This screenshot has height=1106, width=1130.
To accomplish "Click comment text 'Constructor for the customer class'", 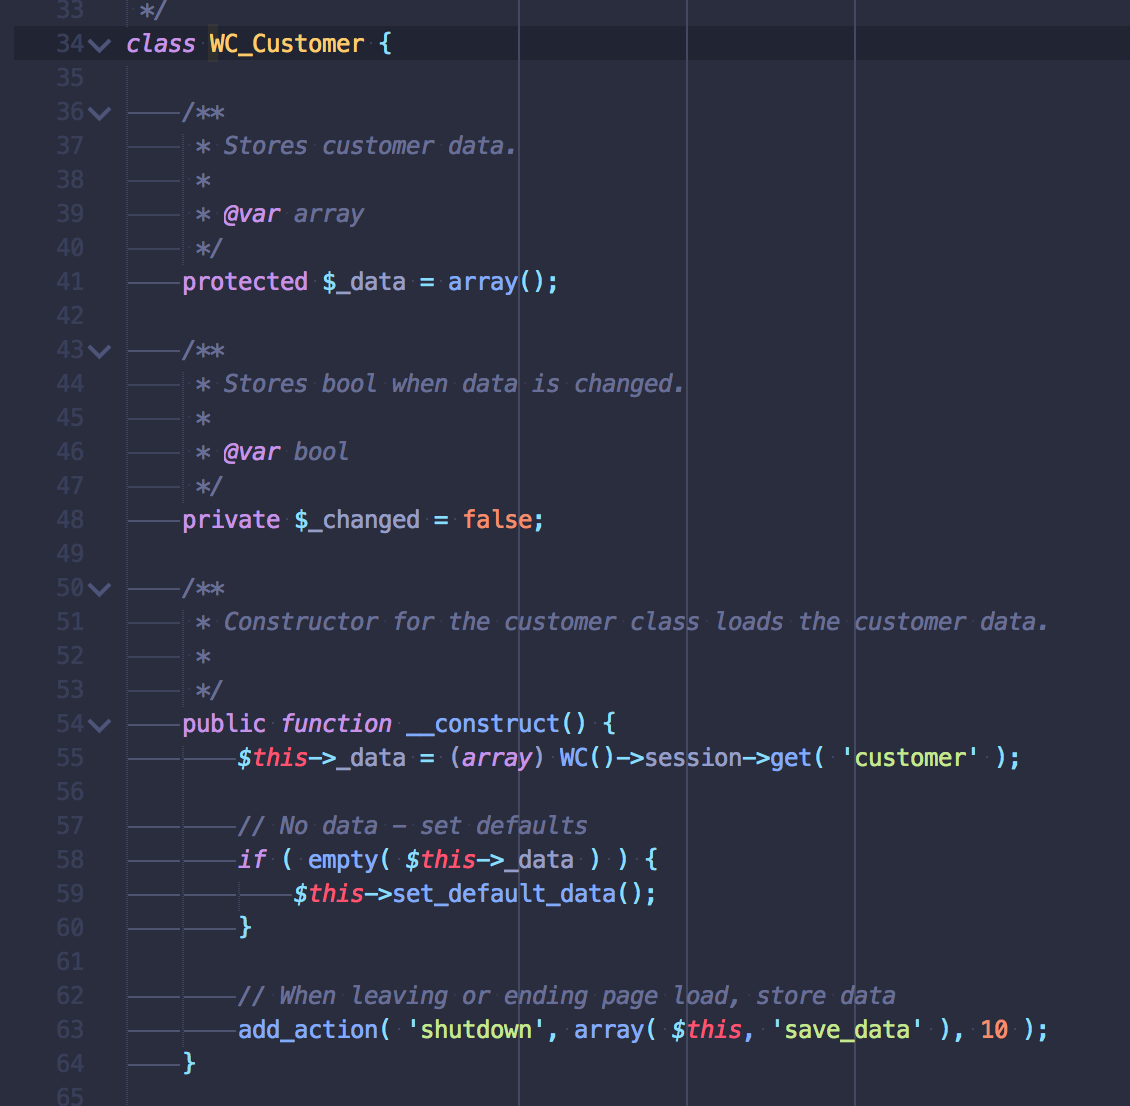I will click(x=461, y=622).
